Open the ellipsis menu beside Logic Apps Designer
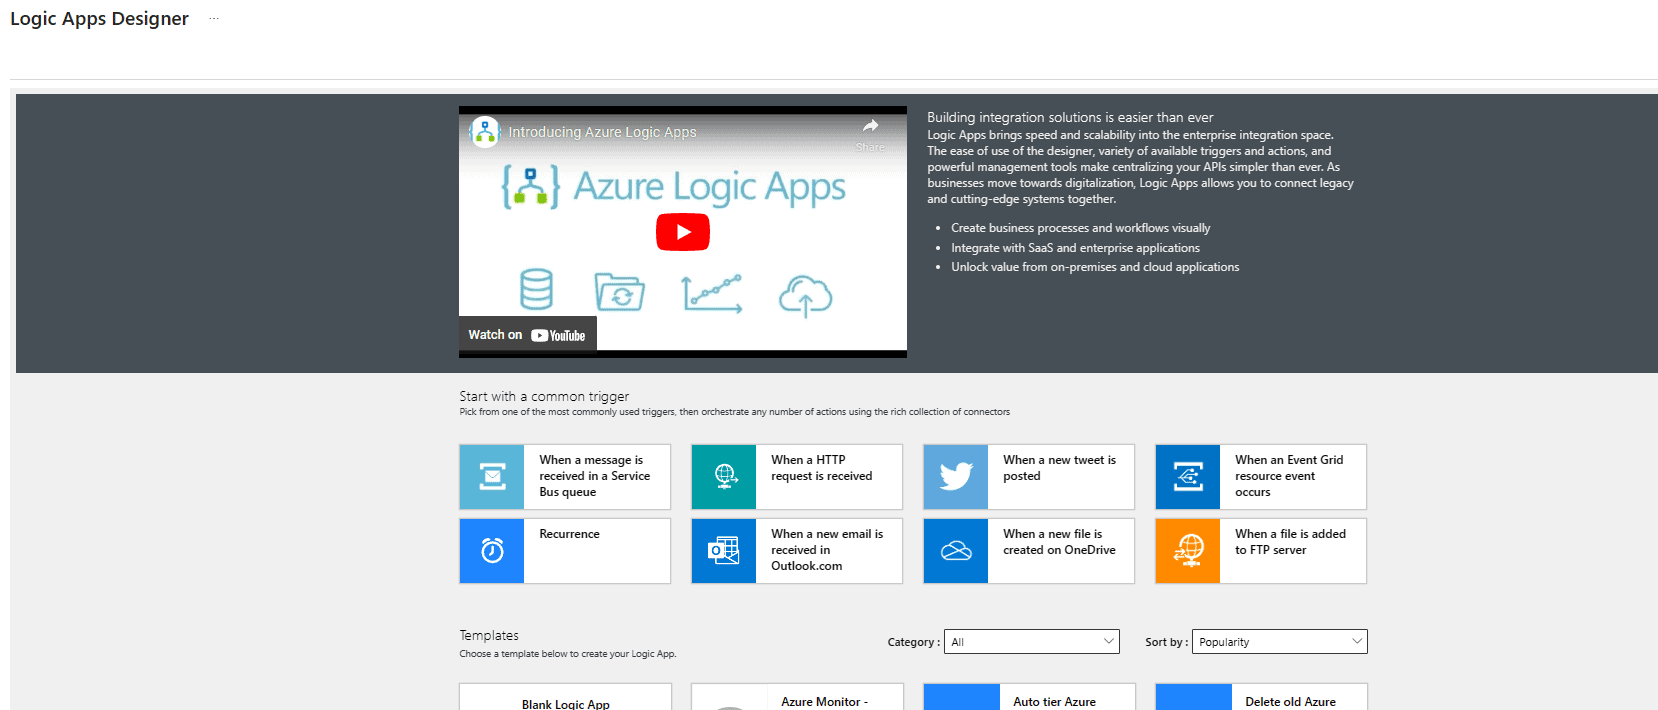The width and height of the screenshot is (1658, 710). point(214,19)
